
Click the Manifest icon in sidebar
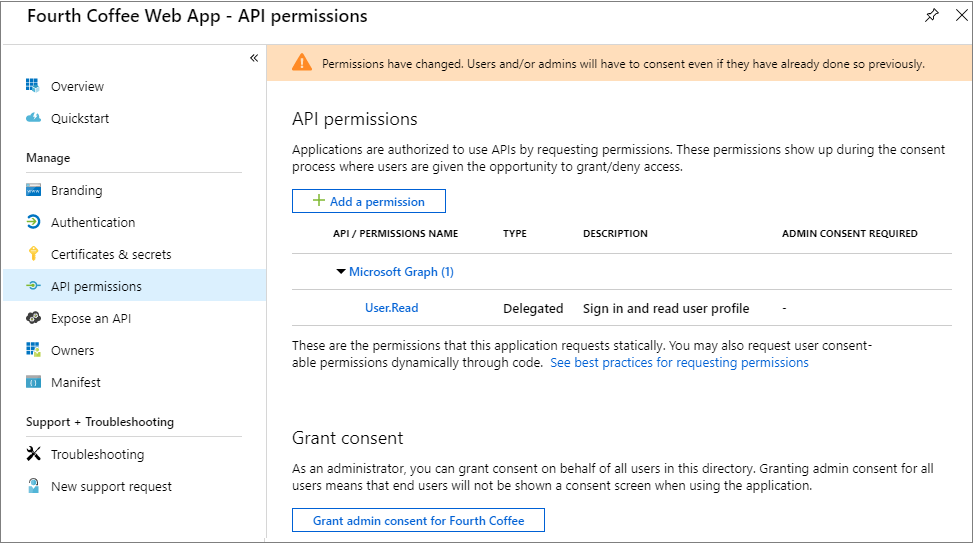click(x=33, y=382)
